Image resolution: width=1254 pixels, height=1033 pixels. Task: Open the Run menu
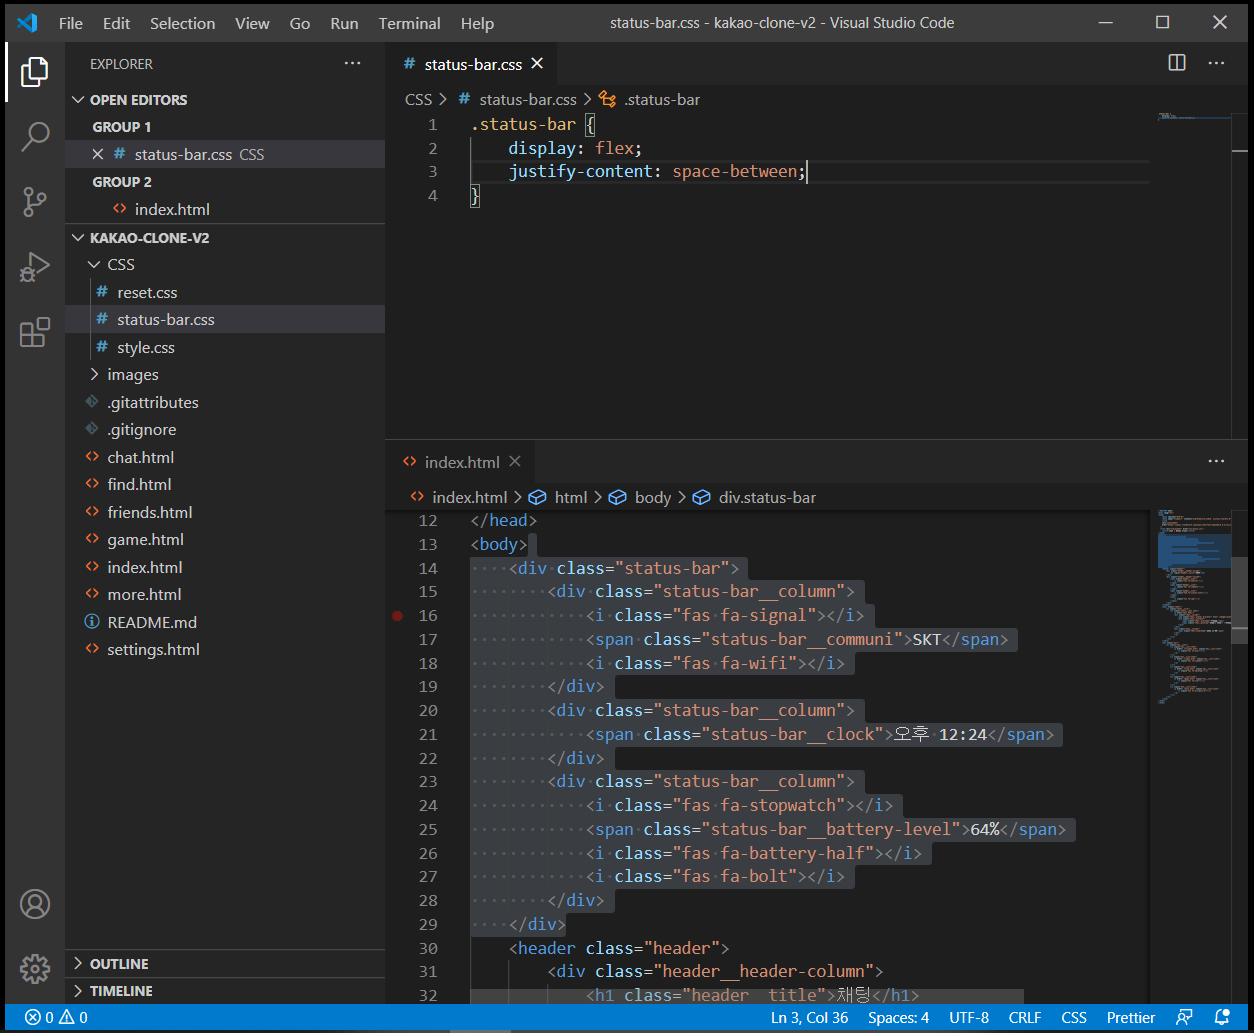pos(344,23)
